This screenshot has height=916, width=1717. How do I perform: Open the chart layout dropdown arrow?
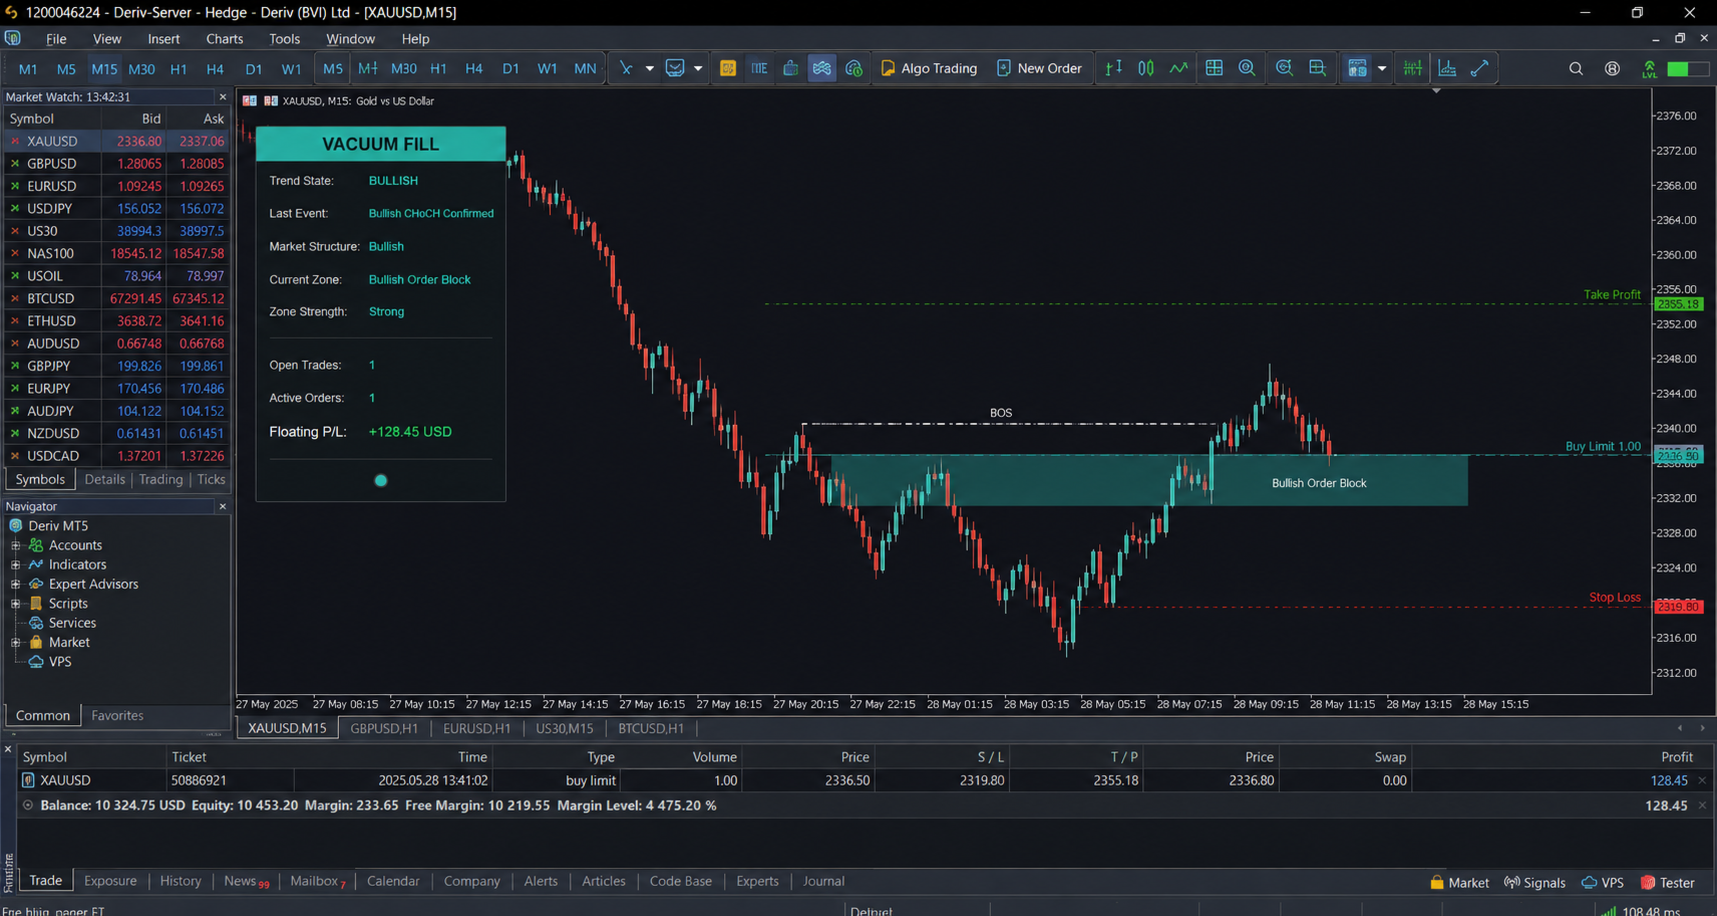pos(1382,68)
